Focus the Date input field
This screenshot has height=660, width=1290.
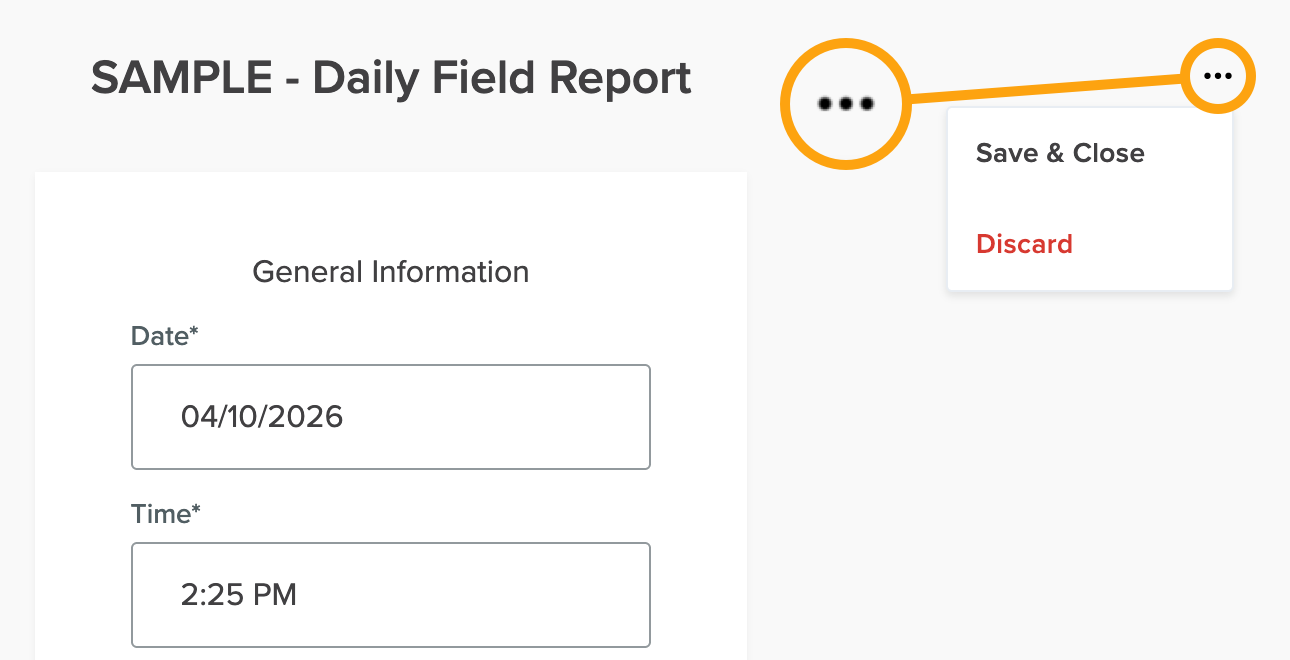tap(391, 417)
